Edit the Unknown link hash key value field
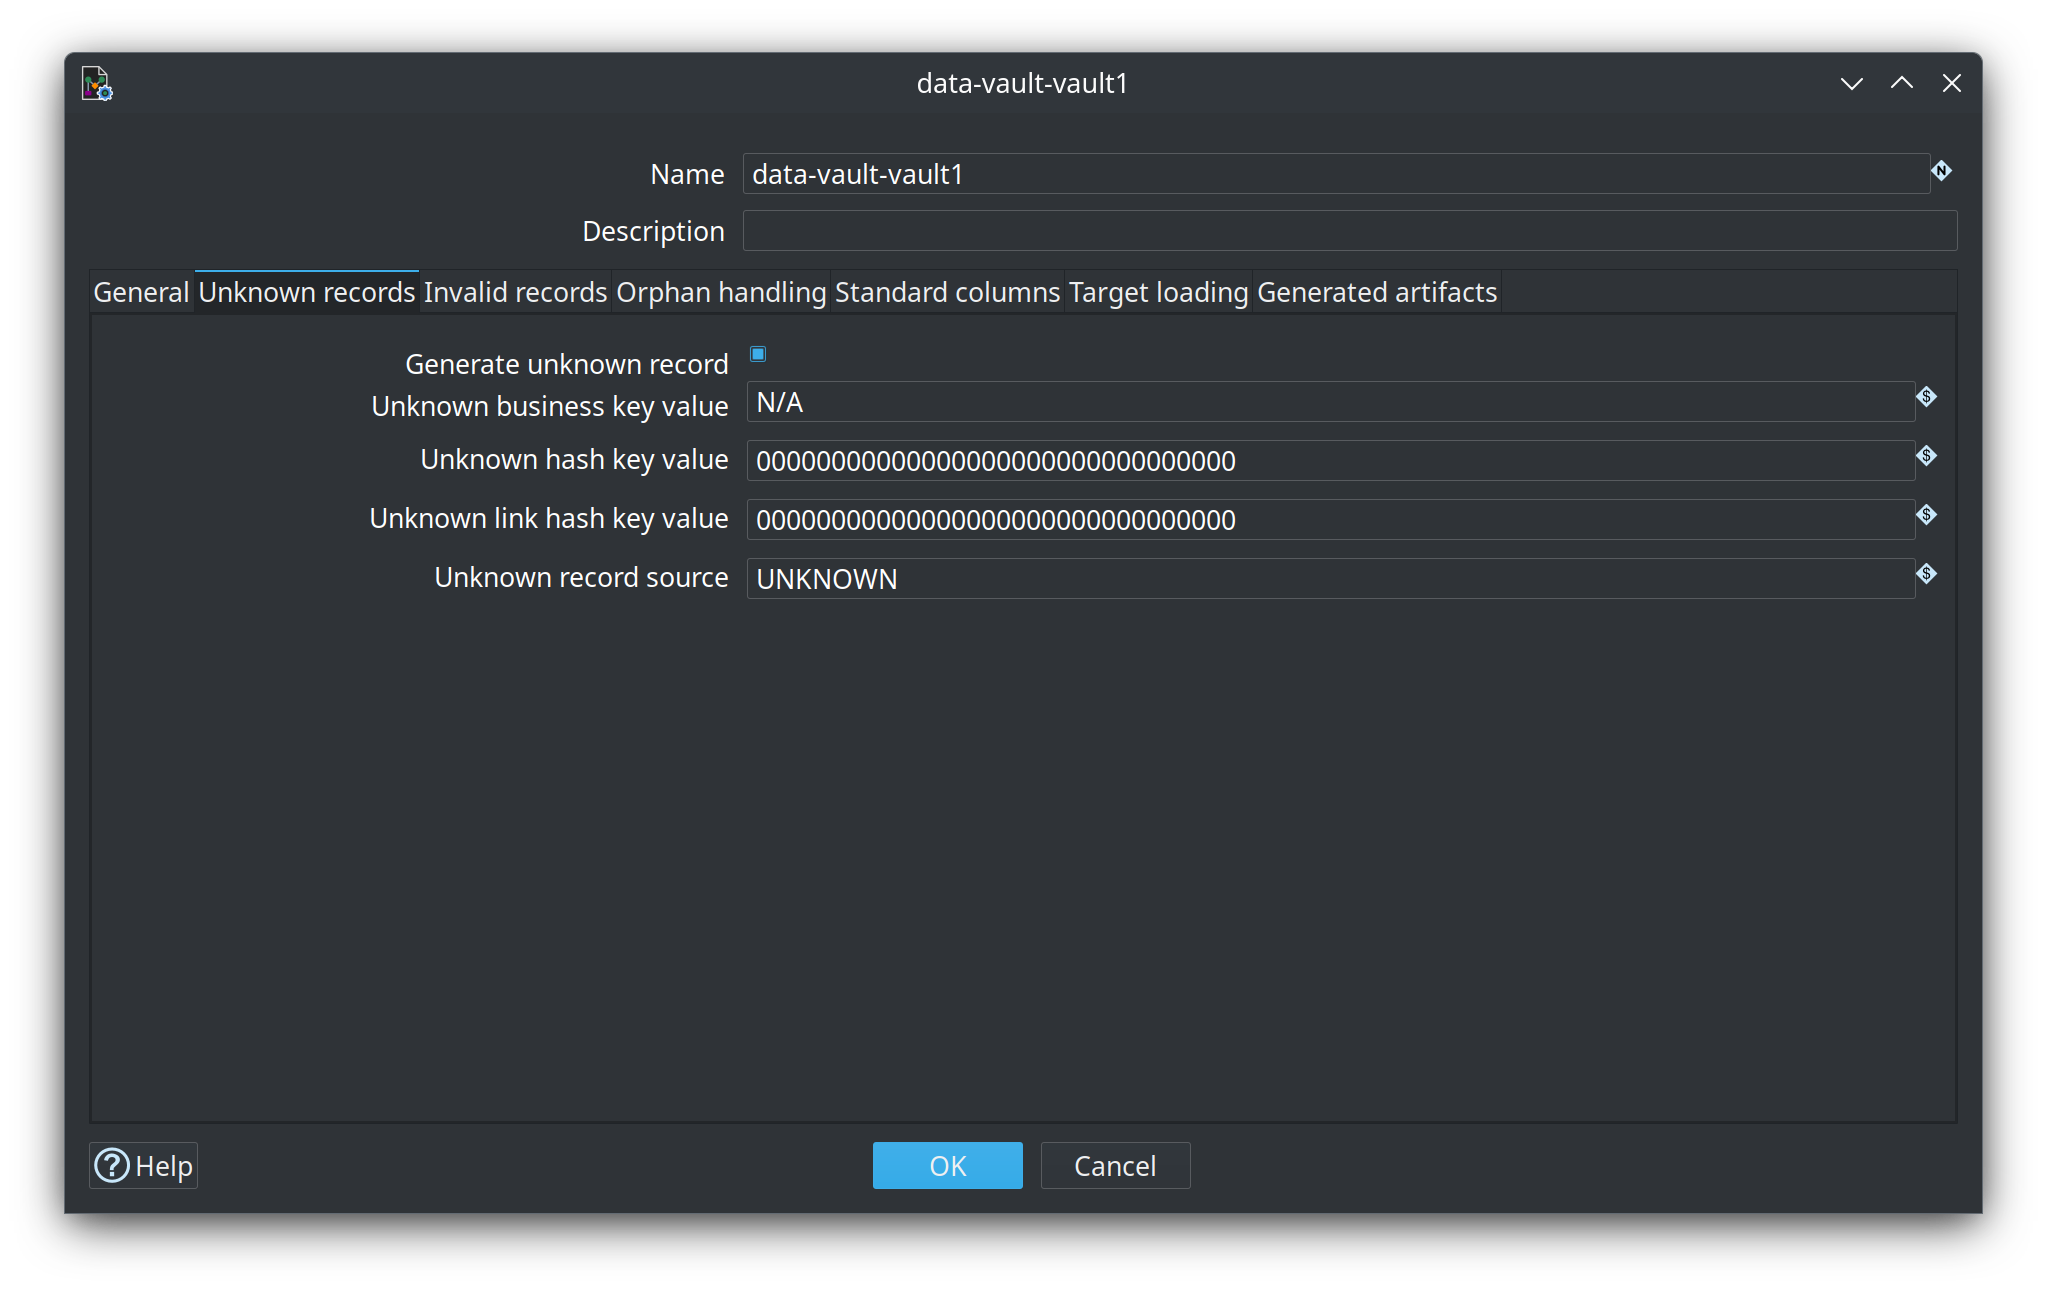The width and height of the screenshot is (2047, 1290). [x=1330, y=520]
